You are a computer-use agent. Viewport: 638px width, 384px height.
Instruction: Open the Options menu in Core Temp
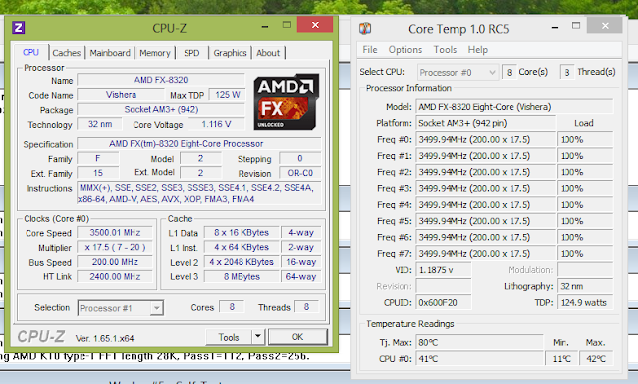click(x=405, y=50)
